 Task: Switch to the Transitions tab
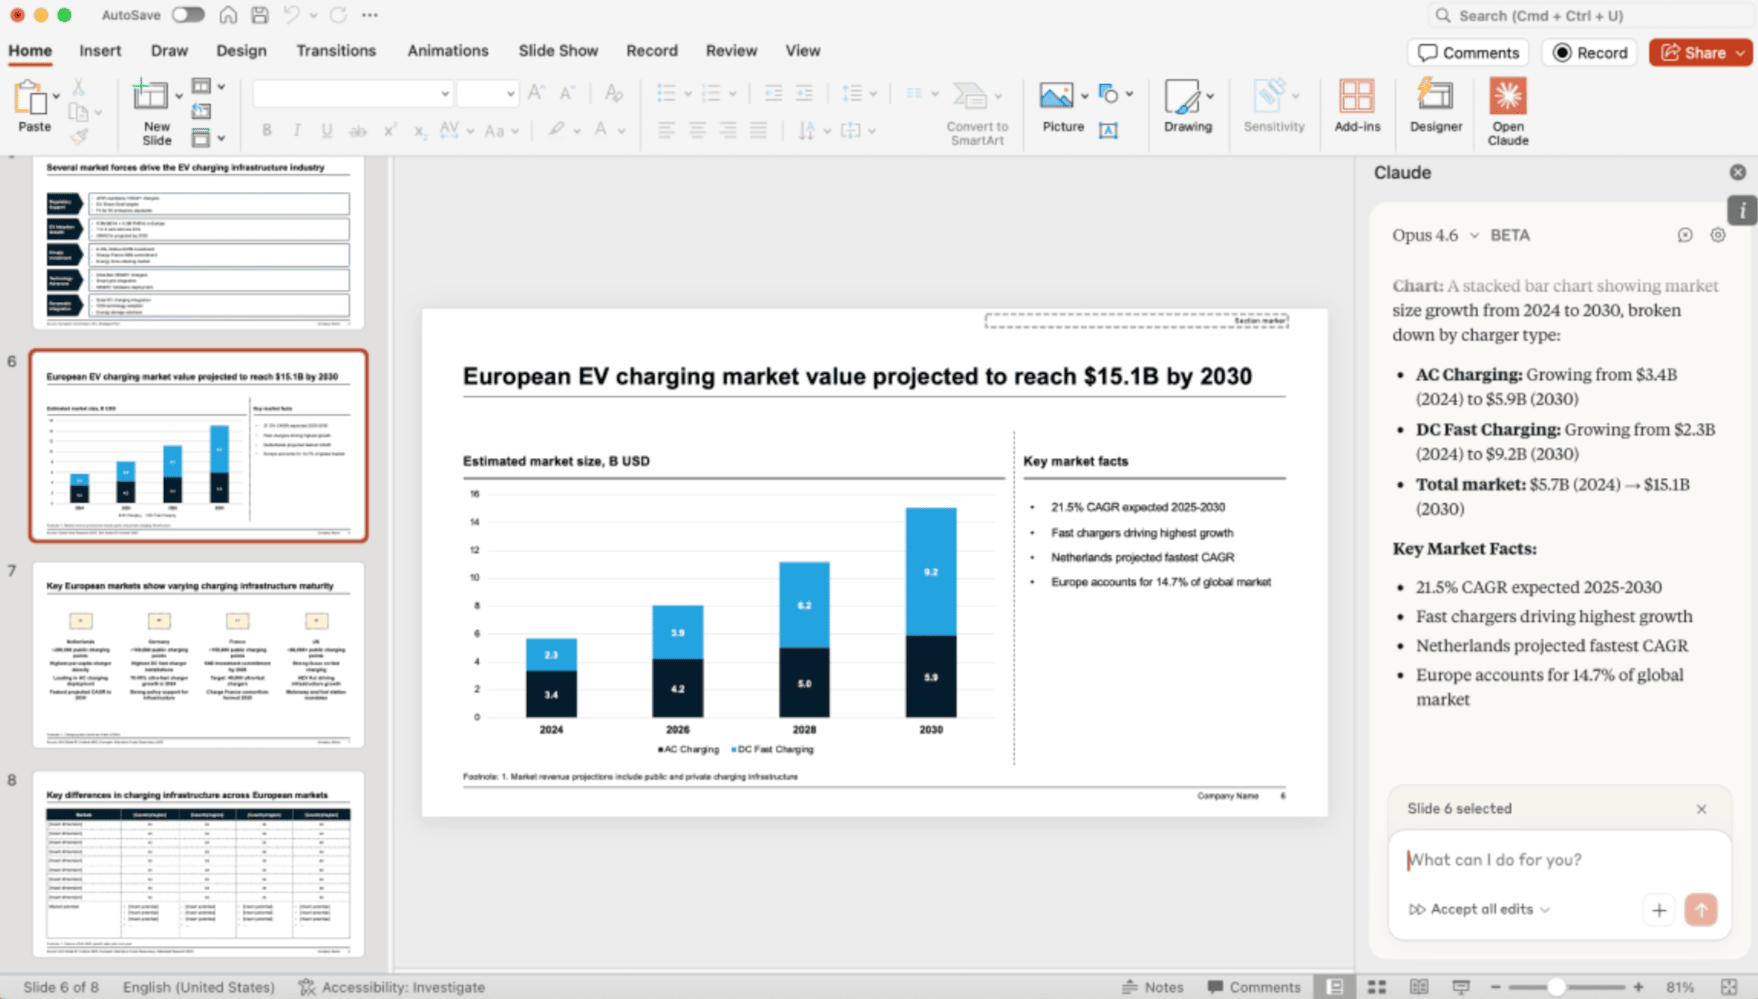click(x=336, y=51)
